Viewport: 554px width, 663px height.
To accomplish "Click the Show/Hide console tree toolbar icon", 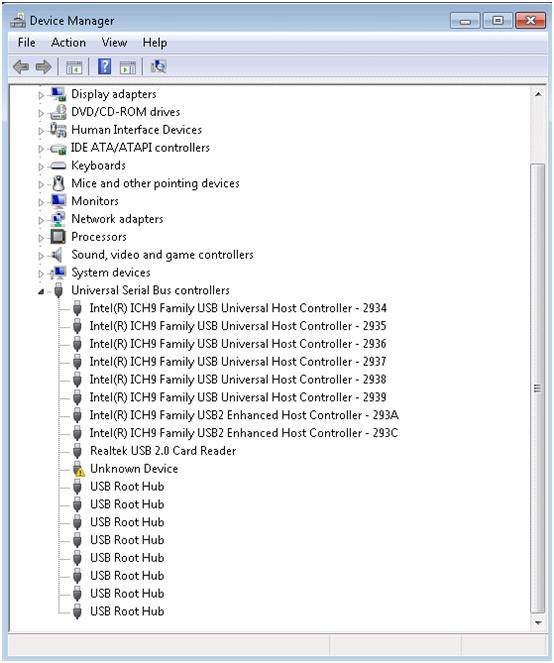I will (74, 67).
